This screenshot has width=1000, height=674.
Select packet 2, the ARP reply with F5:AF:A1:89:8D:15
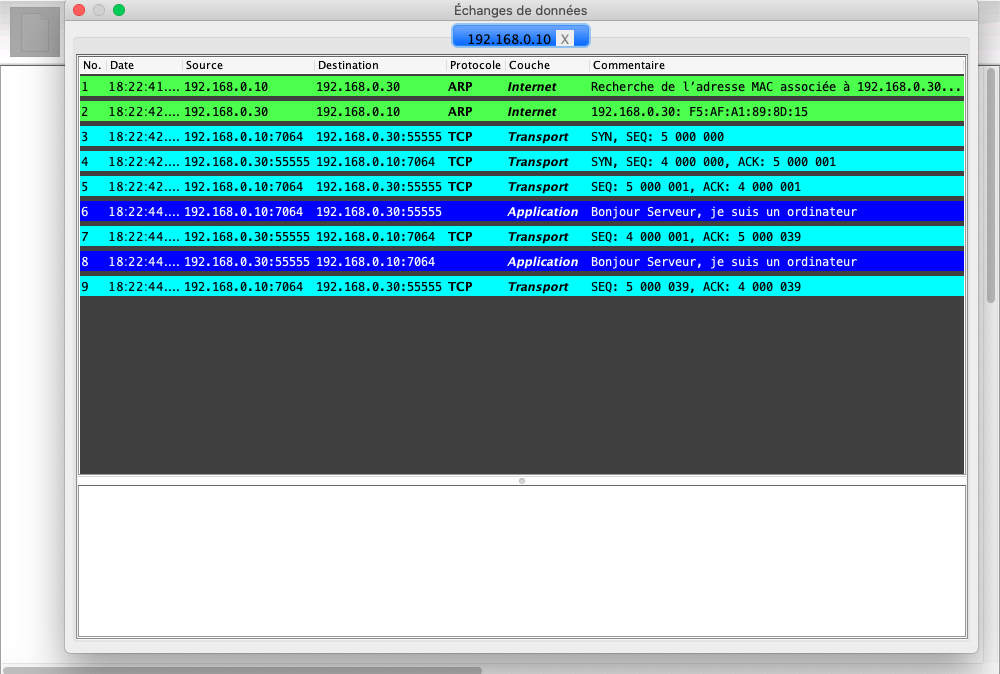(x=520, y=112)
